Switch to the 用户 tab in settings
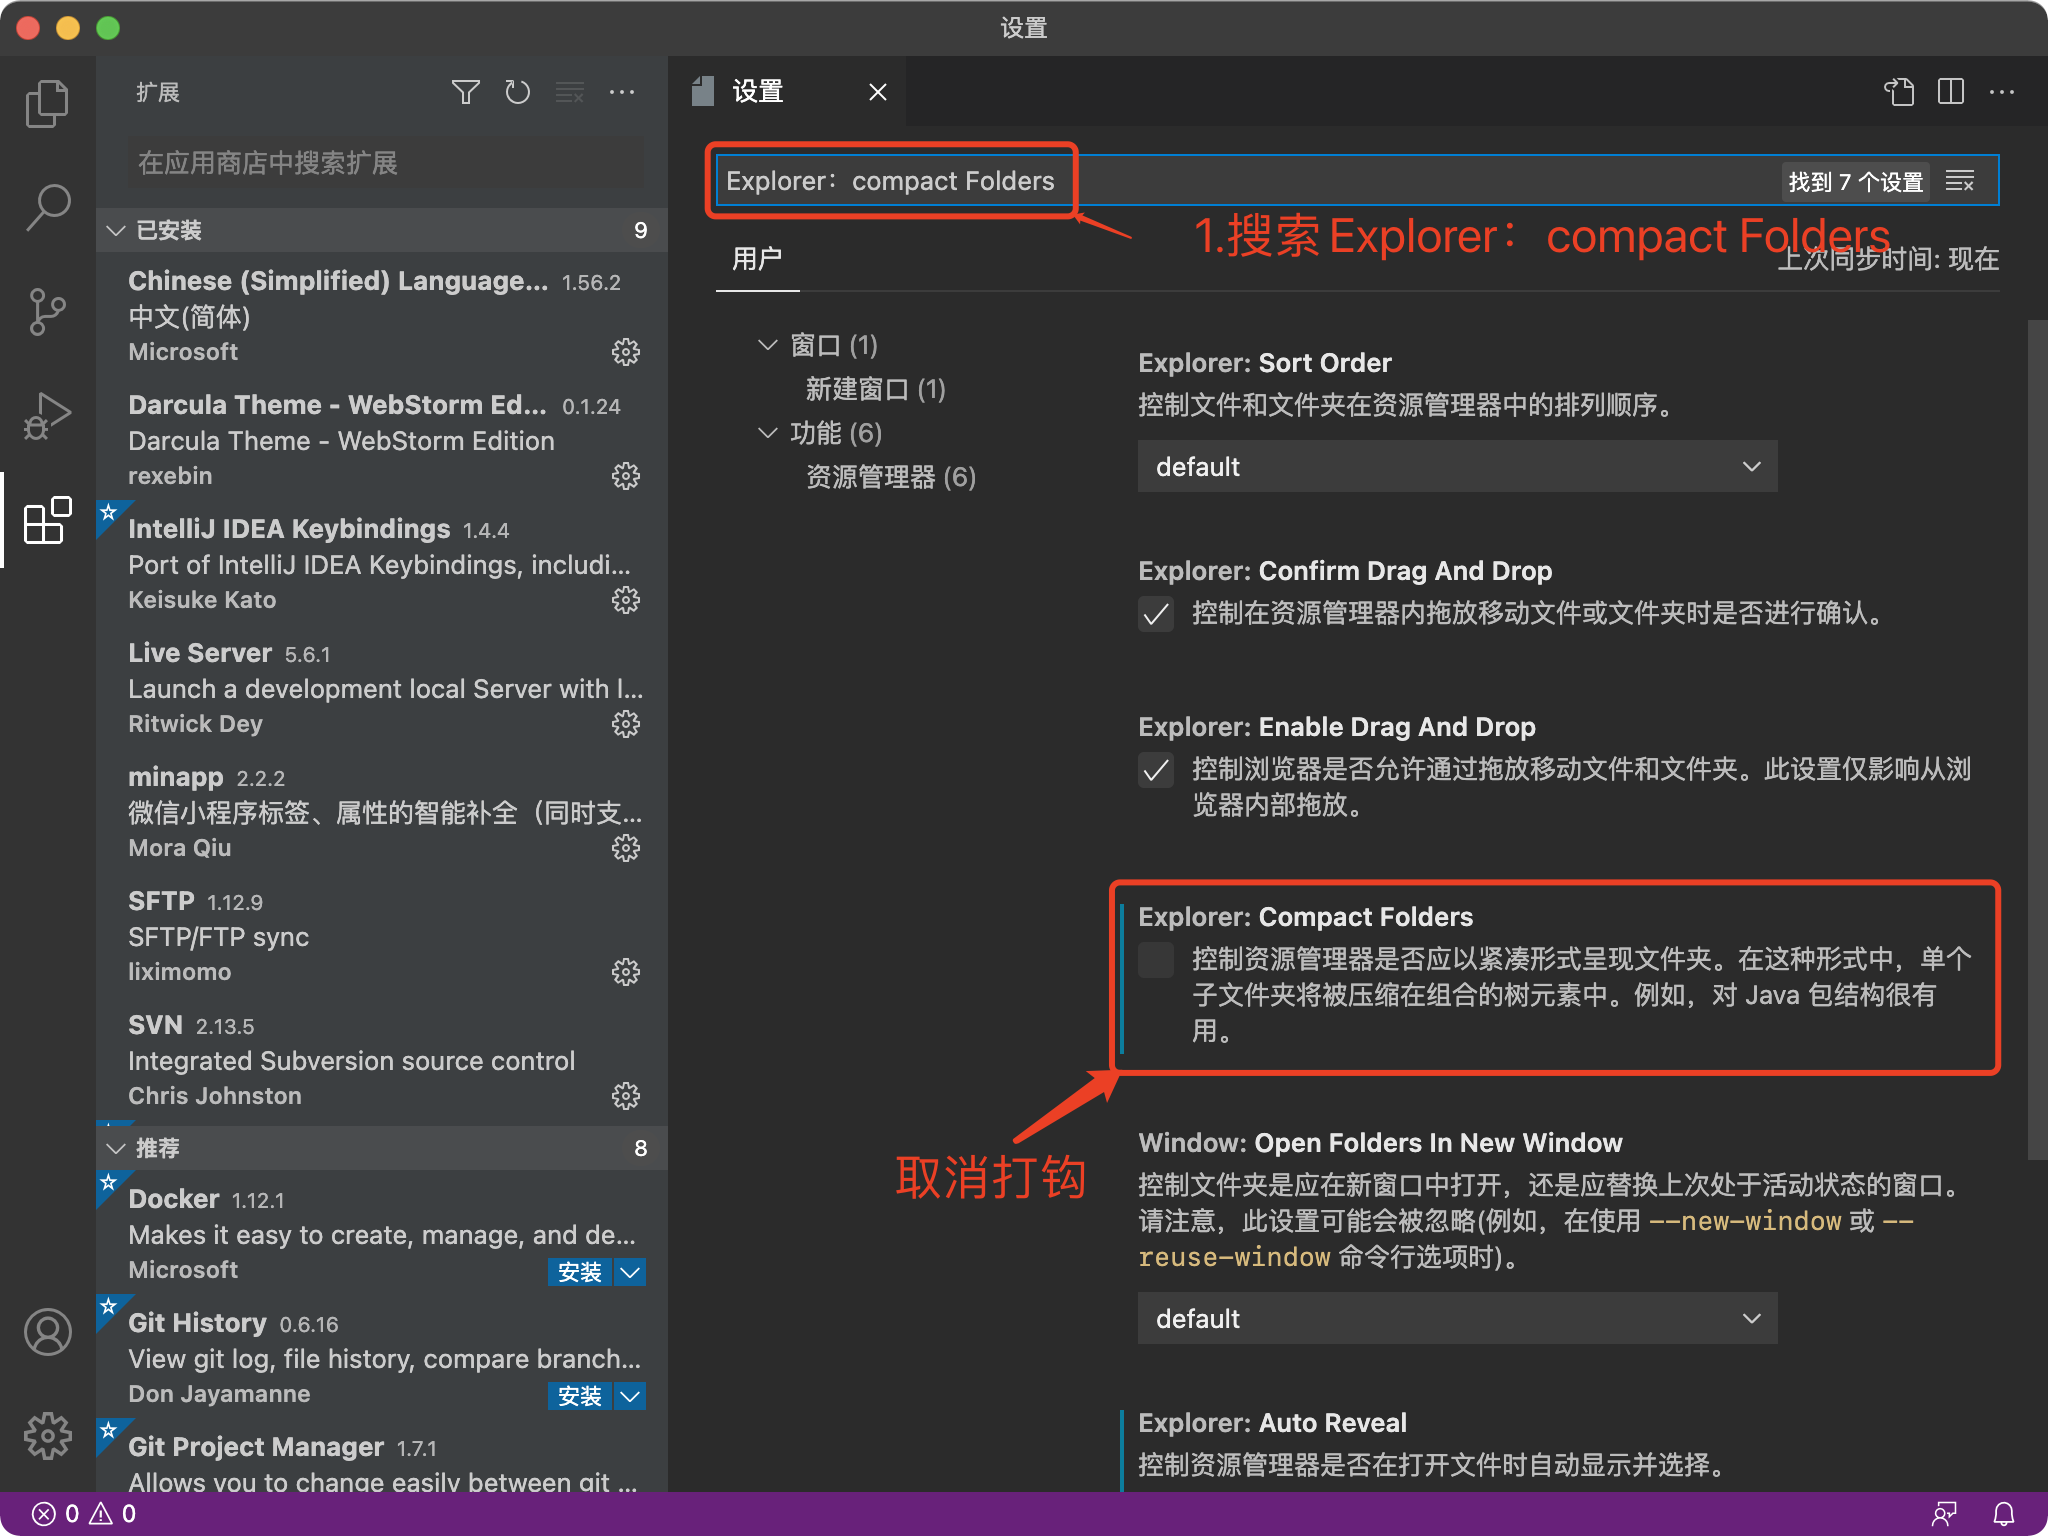2048x1536 pixels. tap(757, 259)
